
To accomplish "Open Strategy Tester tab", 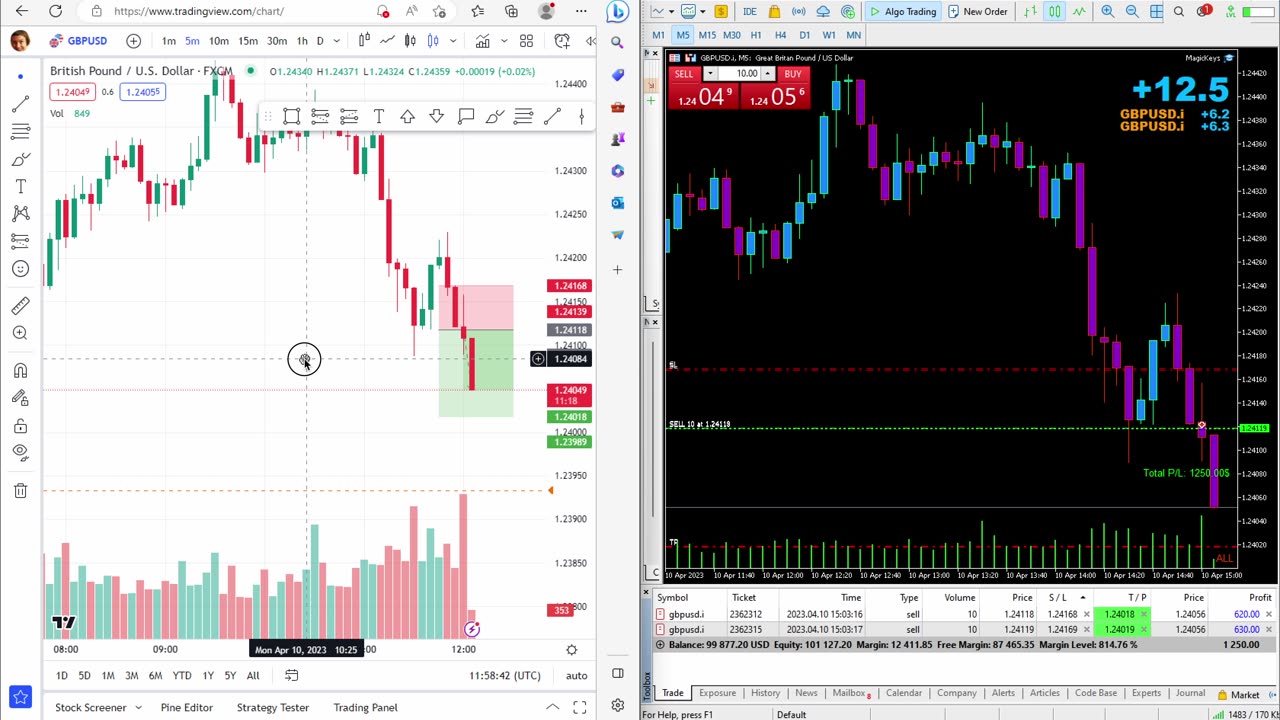I will [273, 707].
